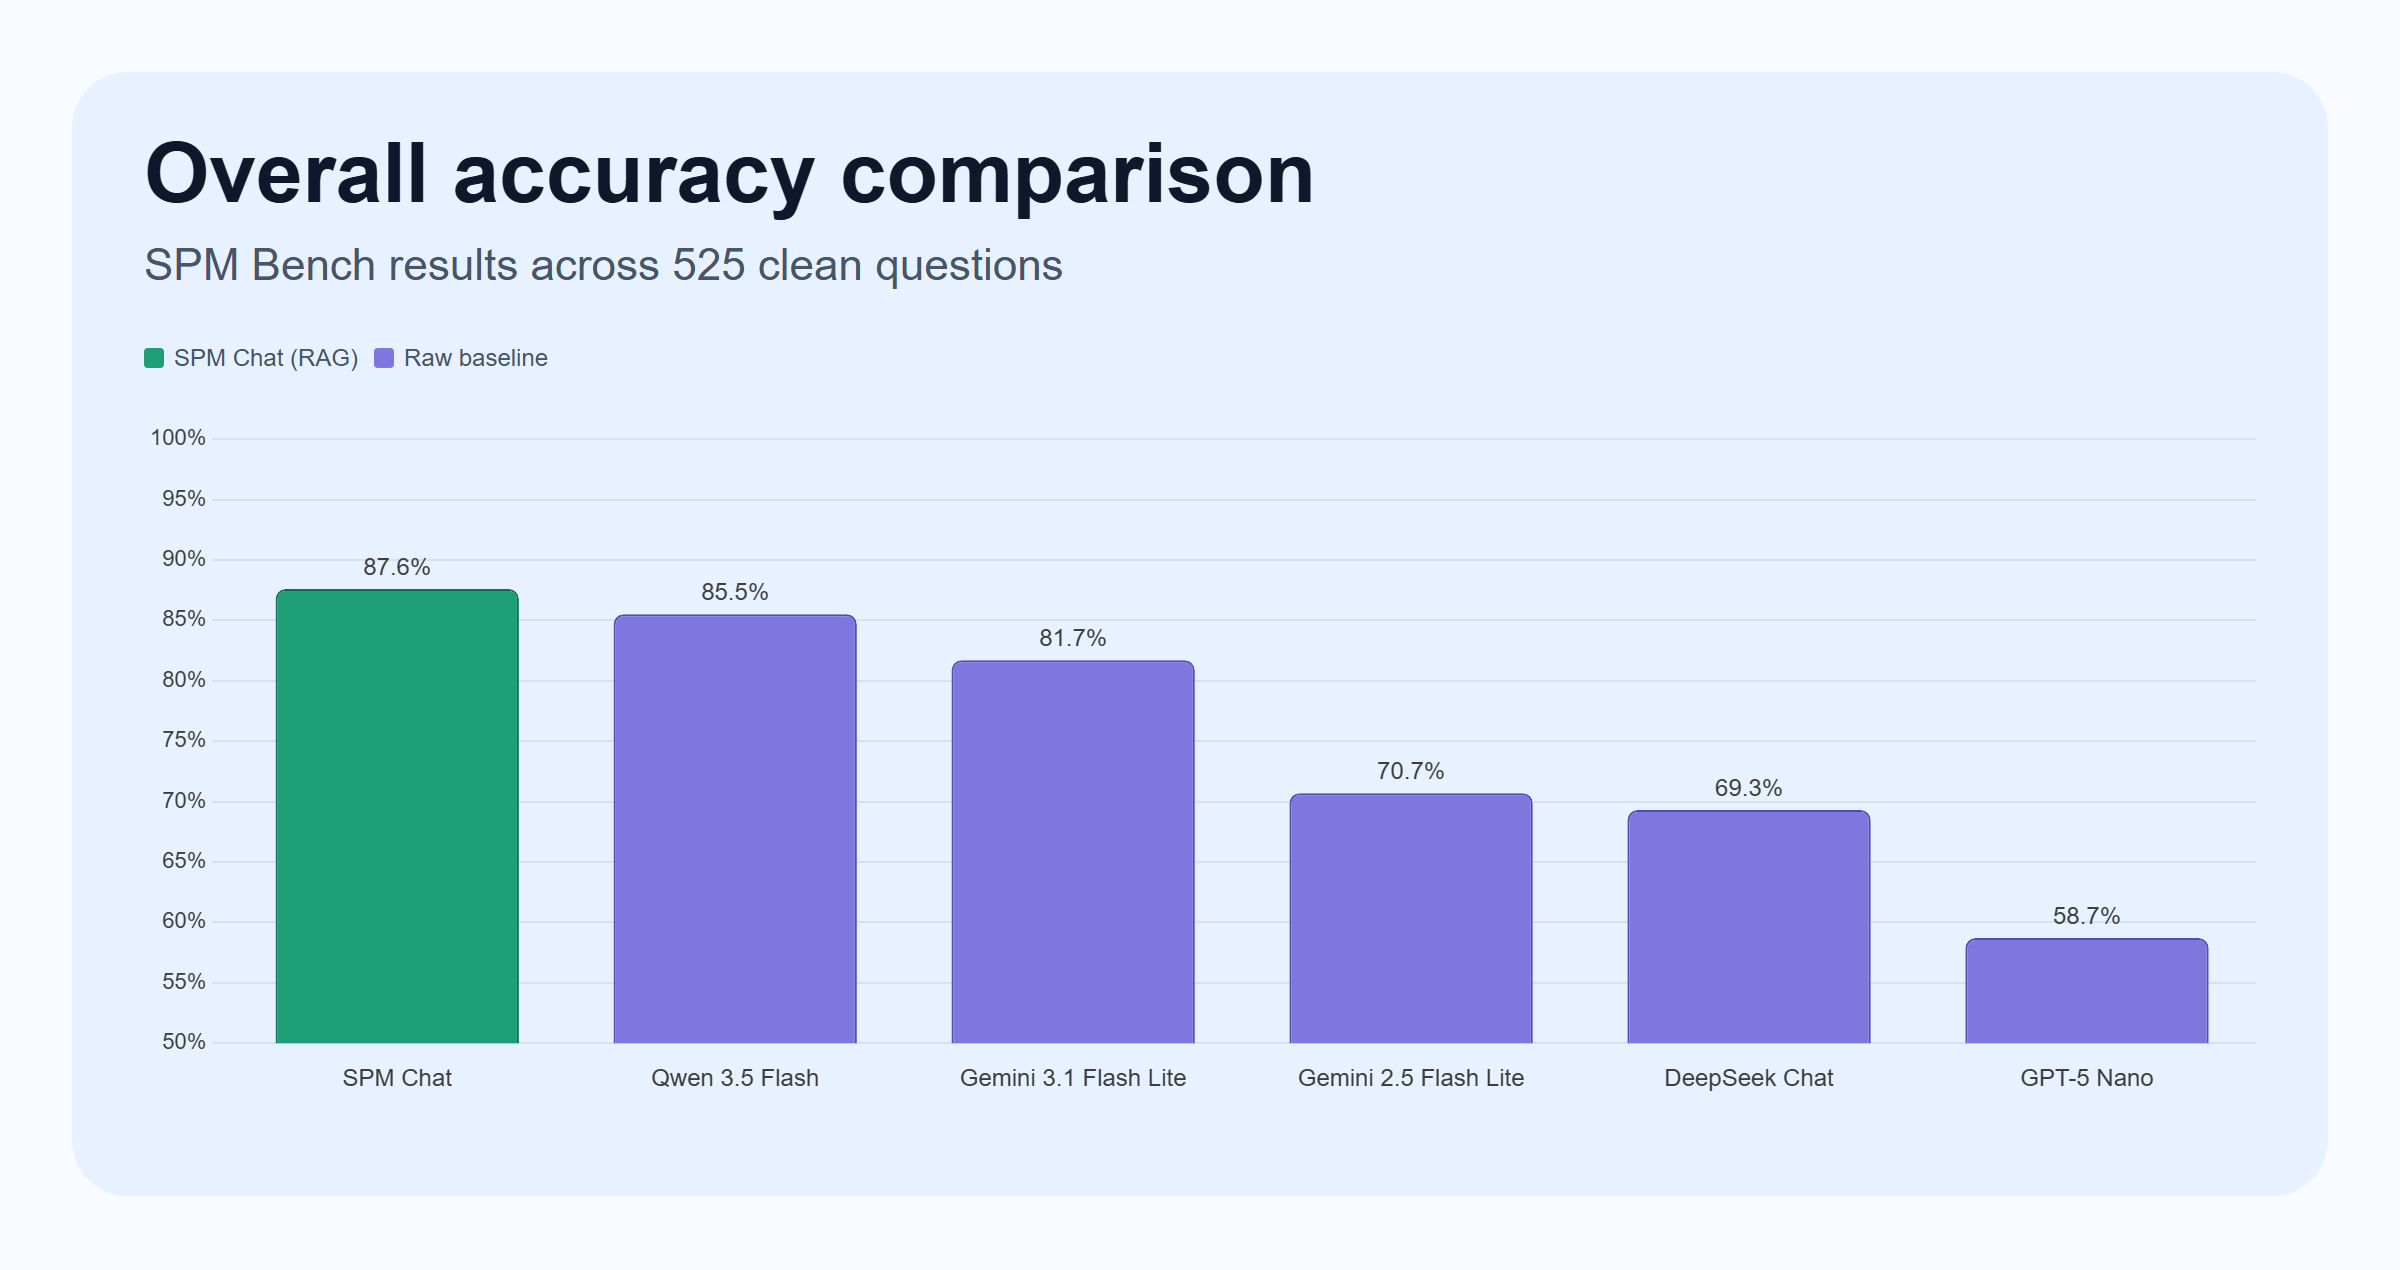Click the Overall accuracy comparison title
This screenshot has width=2400, height=1270.
coord(729,174)
